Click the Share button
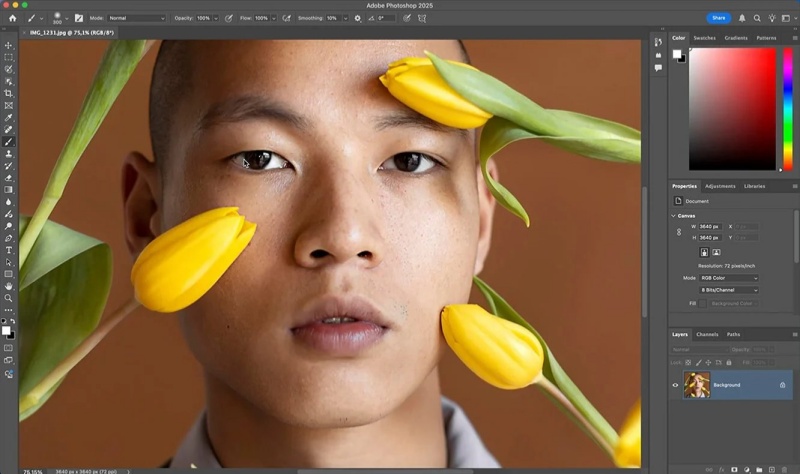This screenshot has width=800, height=474. [719, 18]
